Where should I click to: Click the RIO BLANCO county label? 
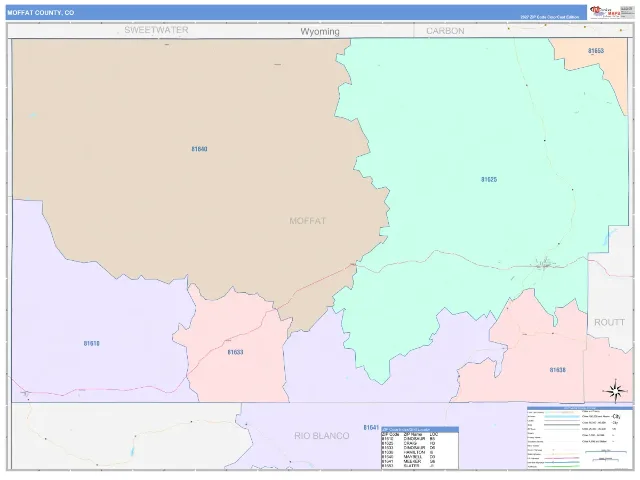click(x=322, y=436)
